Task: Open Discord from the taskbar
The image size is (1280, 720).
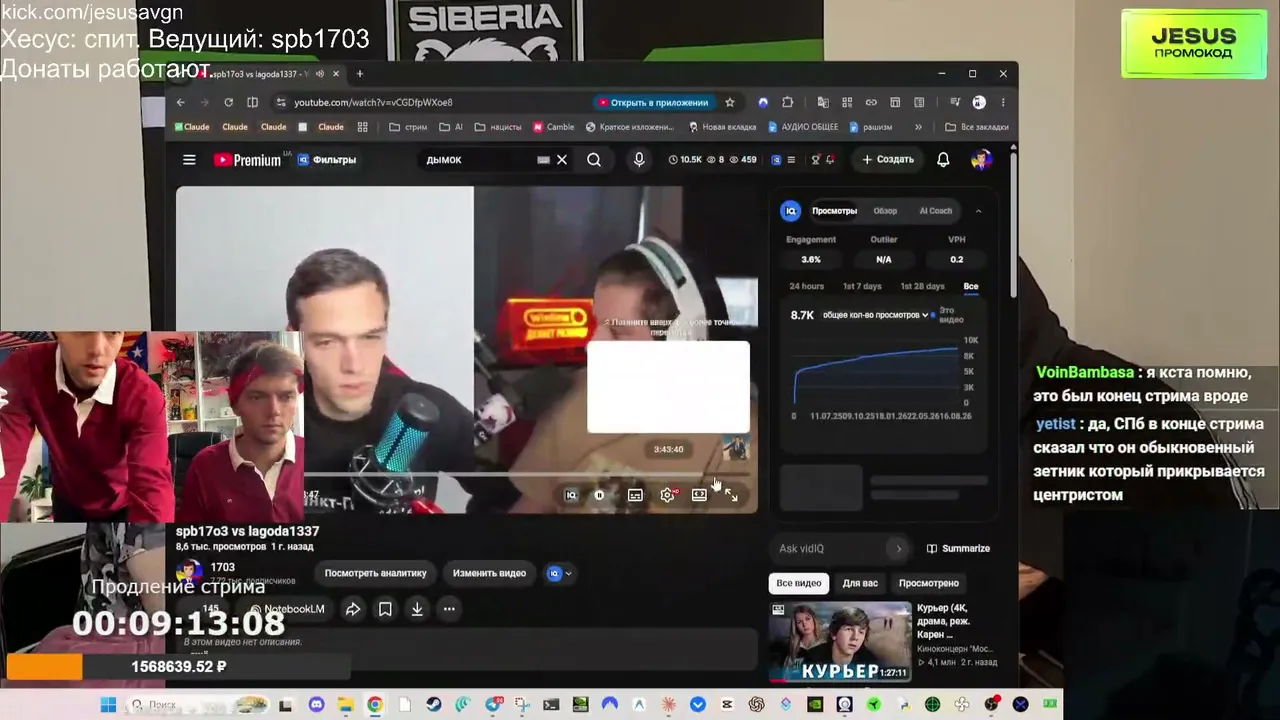Action: pyautogui.click(x=317, y=705)
